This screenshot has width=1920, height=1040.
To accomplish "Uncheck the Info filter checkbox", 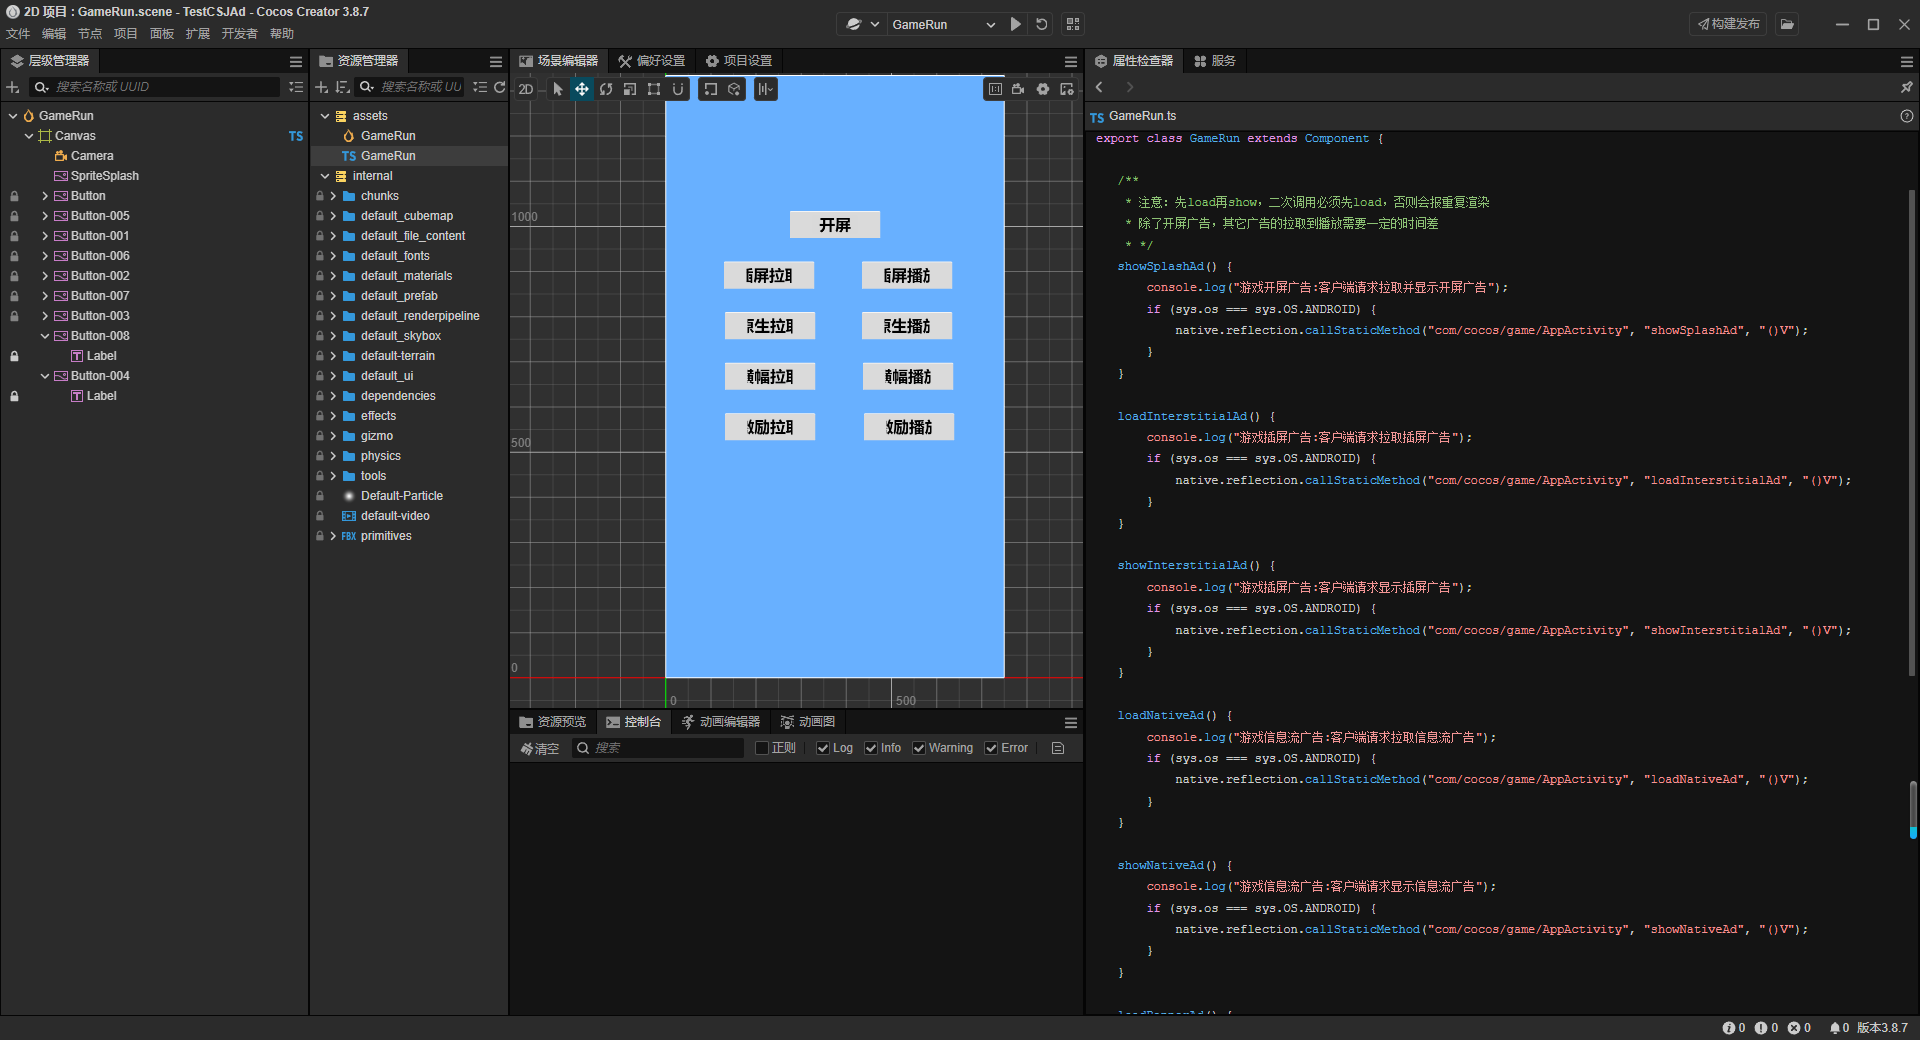I will (x=871, y=748).
